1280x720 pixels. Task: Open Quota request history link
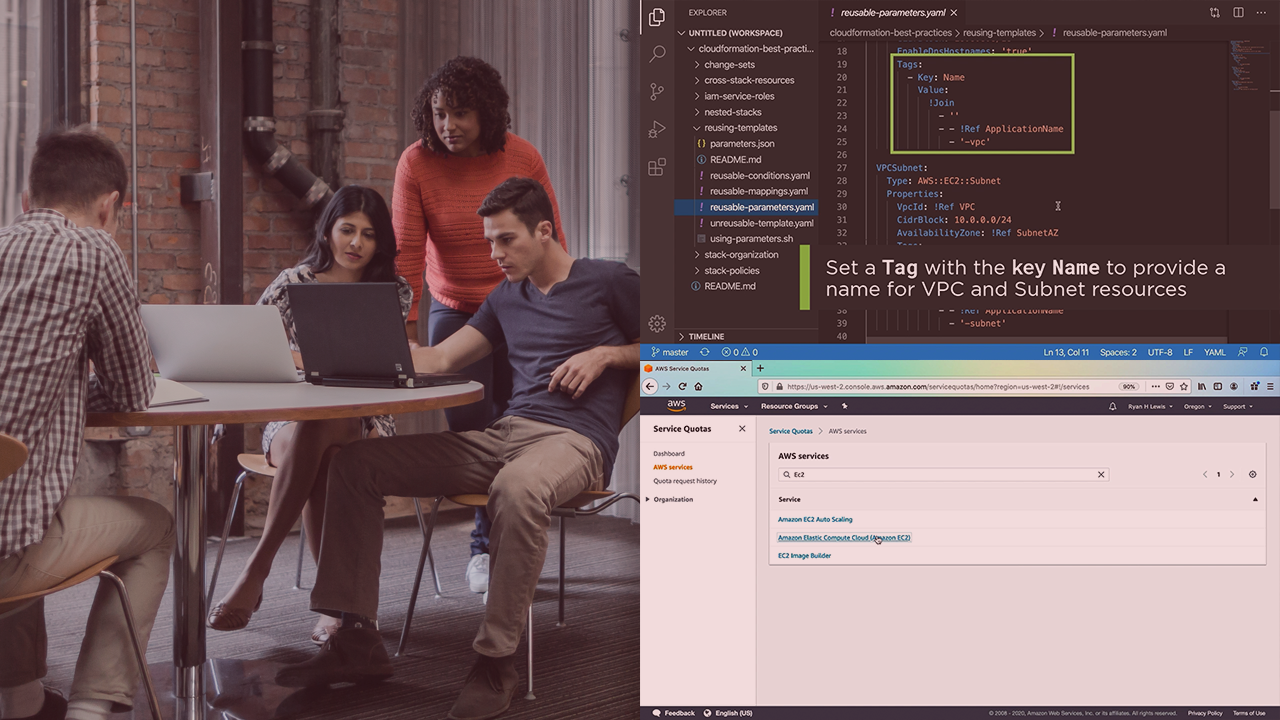[x=685, y=481]
